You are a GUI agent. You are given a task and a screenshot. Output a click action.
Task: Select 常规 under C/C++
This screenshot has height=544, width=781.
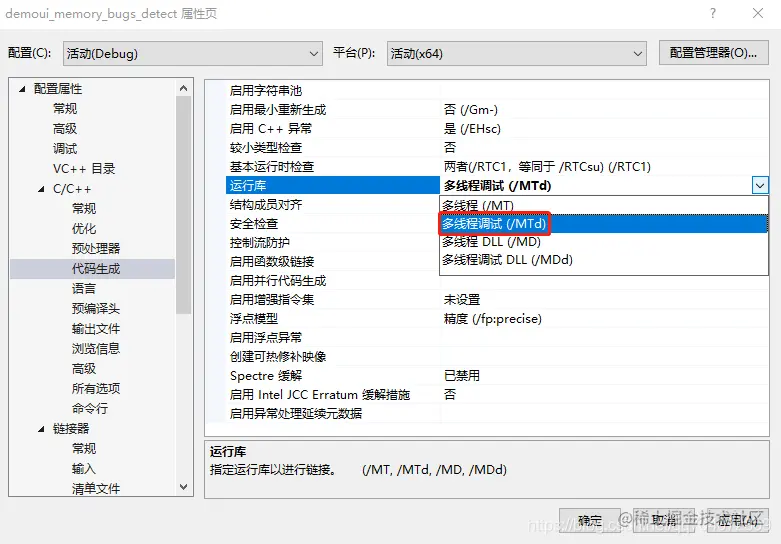pos(84,209)
